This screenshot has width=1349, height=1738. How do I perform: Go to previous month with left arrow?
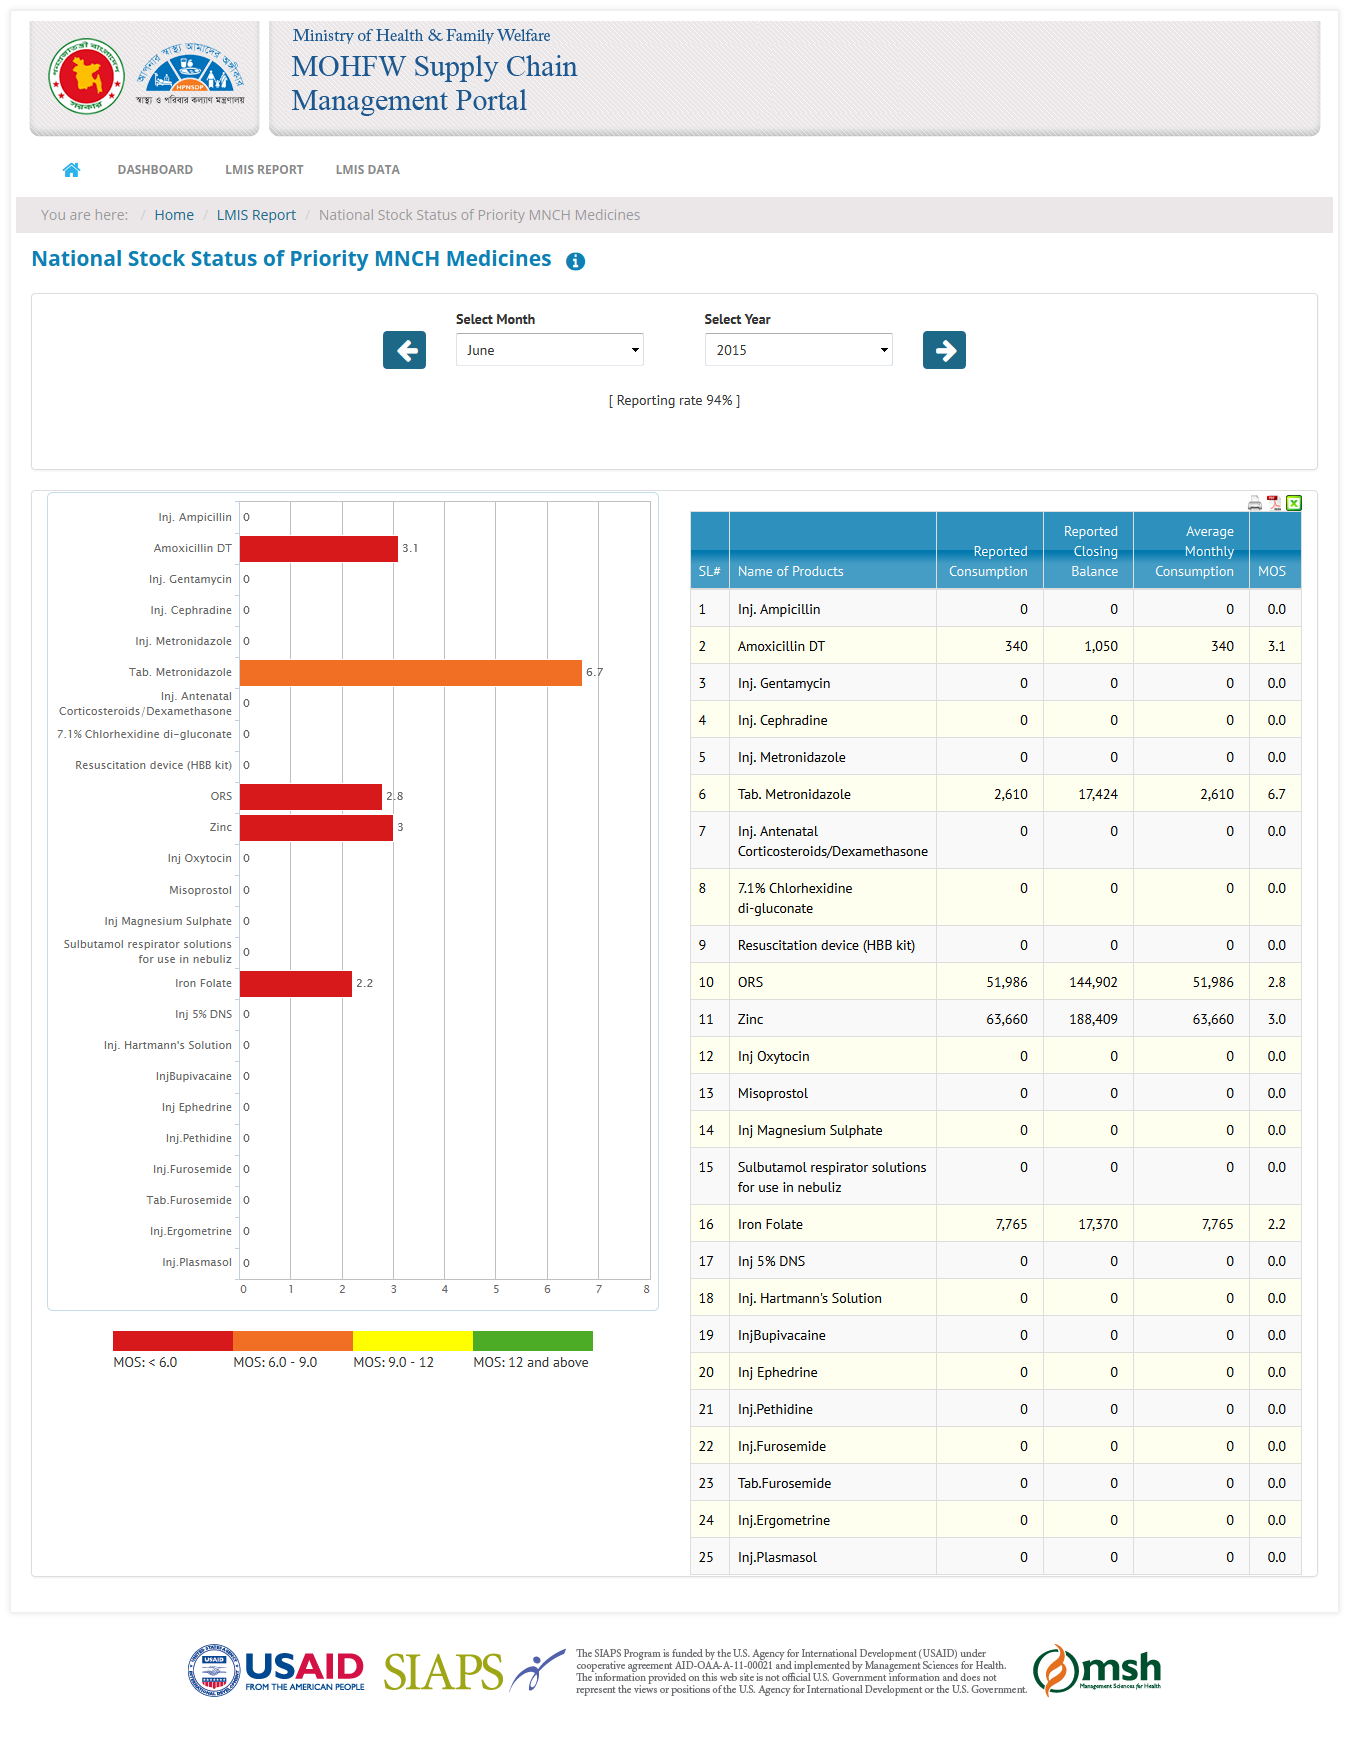(404, 350)
